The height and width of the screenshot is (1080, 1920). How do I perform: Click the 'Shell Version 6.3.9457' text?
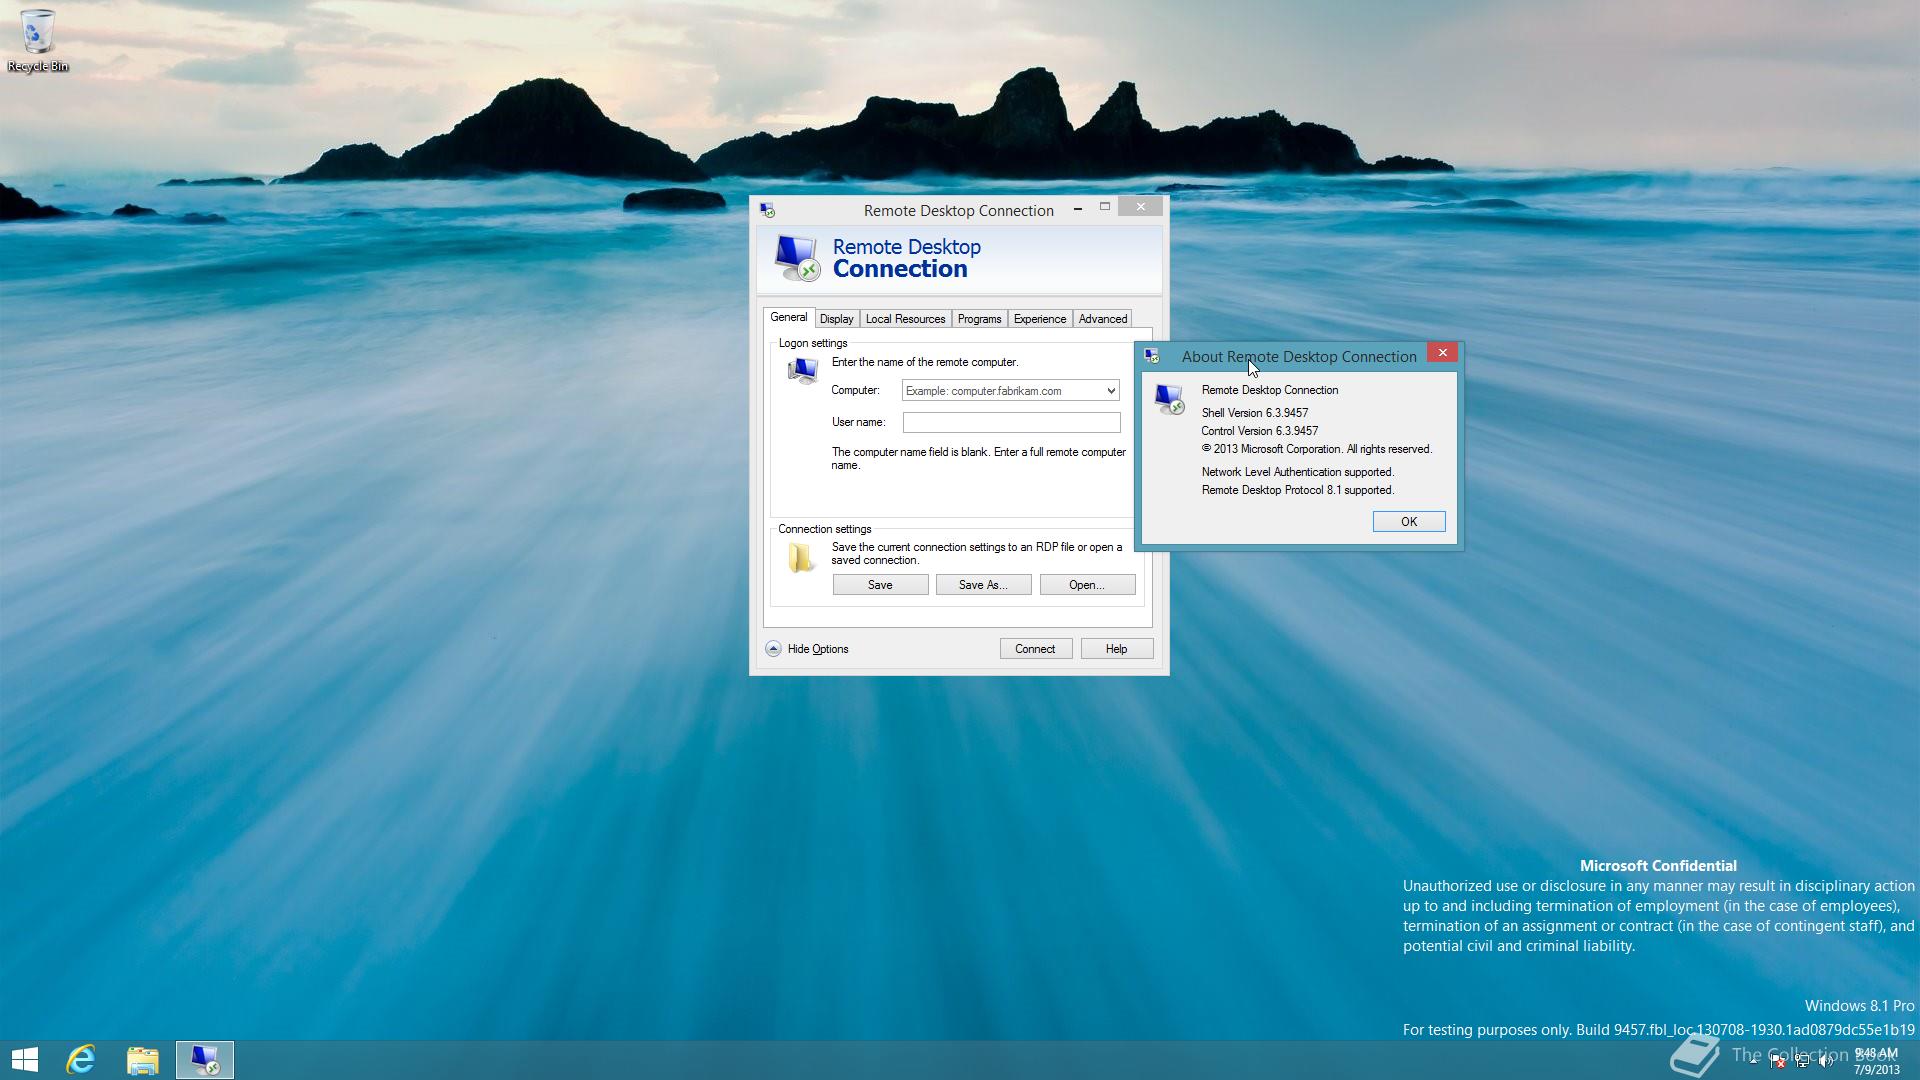pos(1254,413)
